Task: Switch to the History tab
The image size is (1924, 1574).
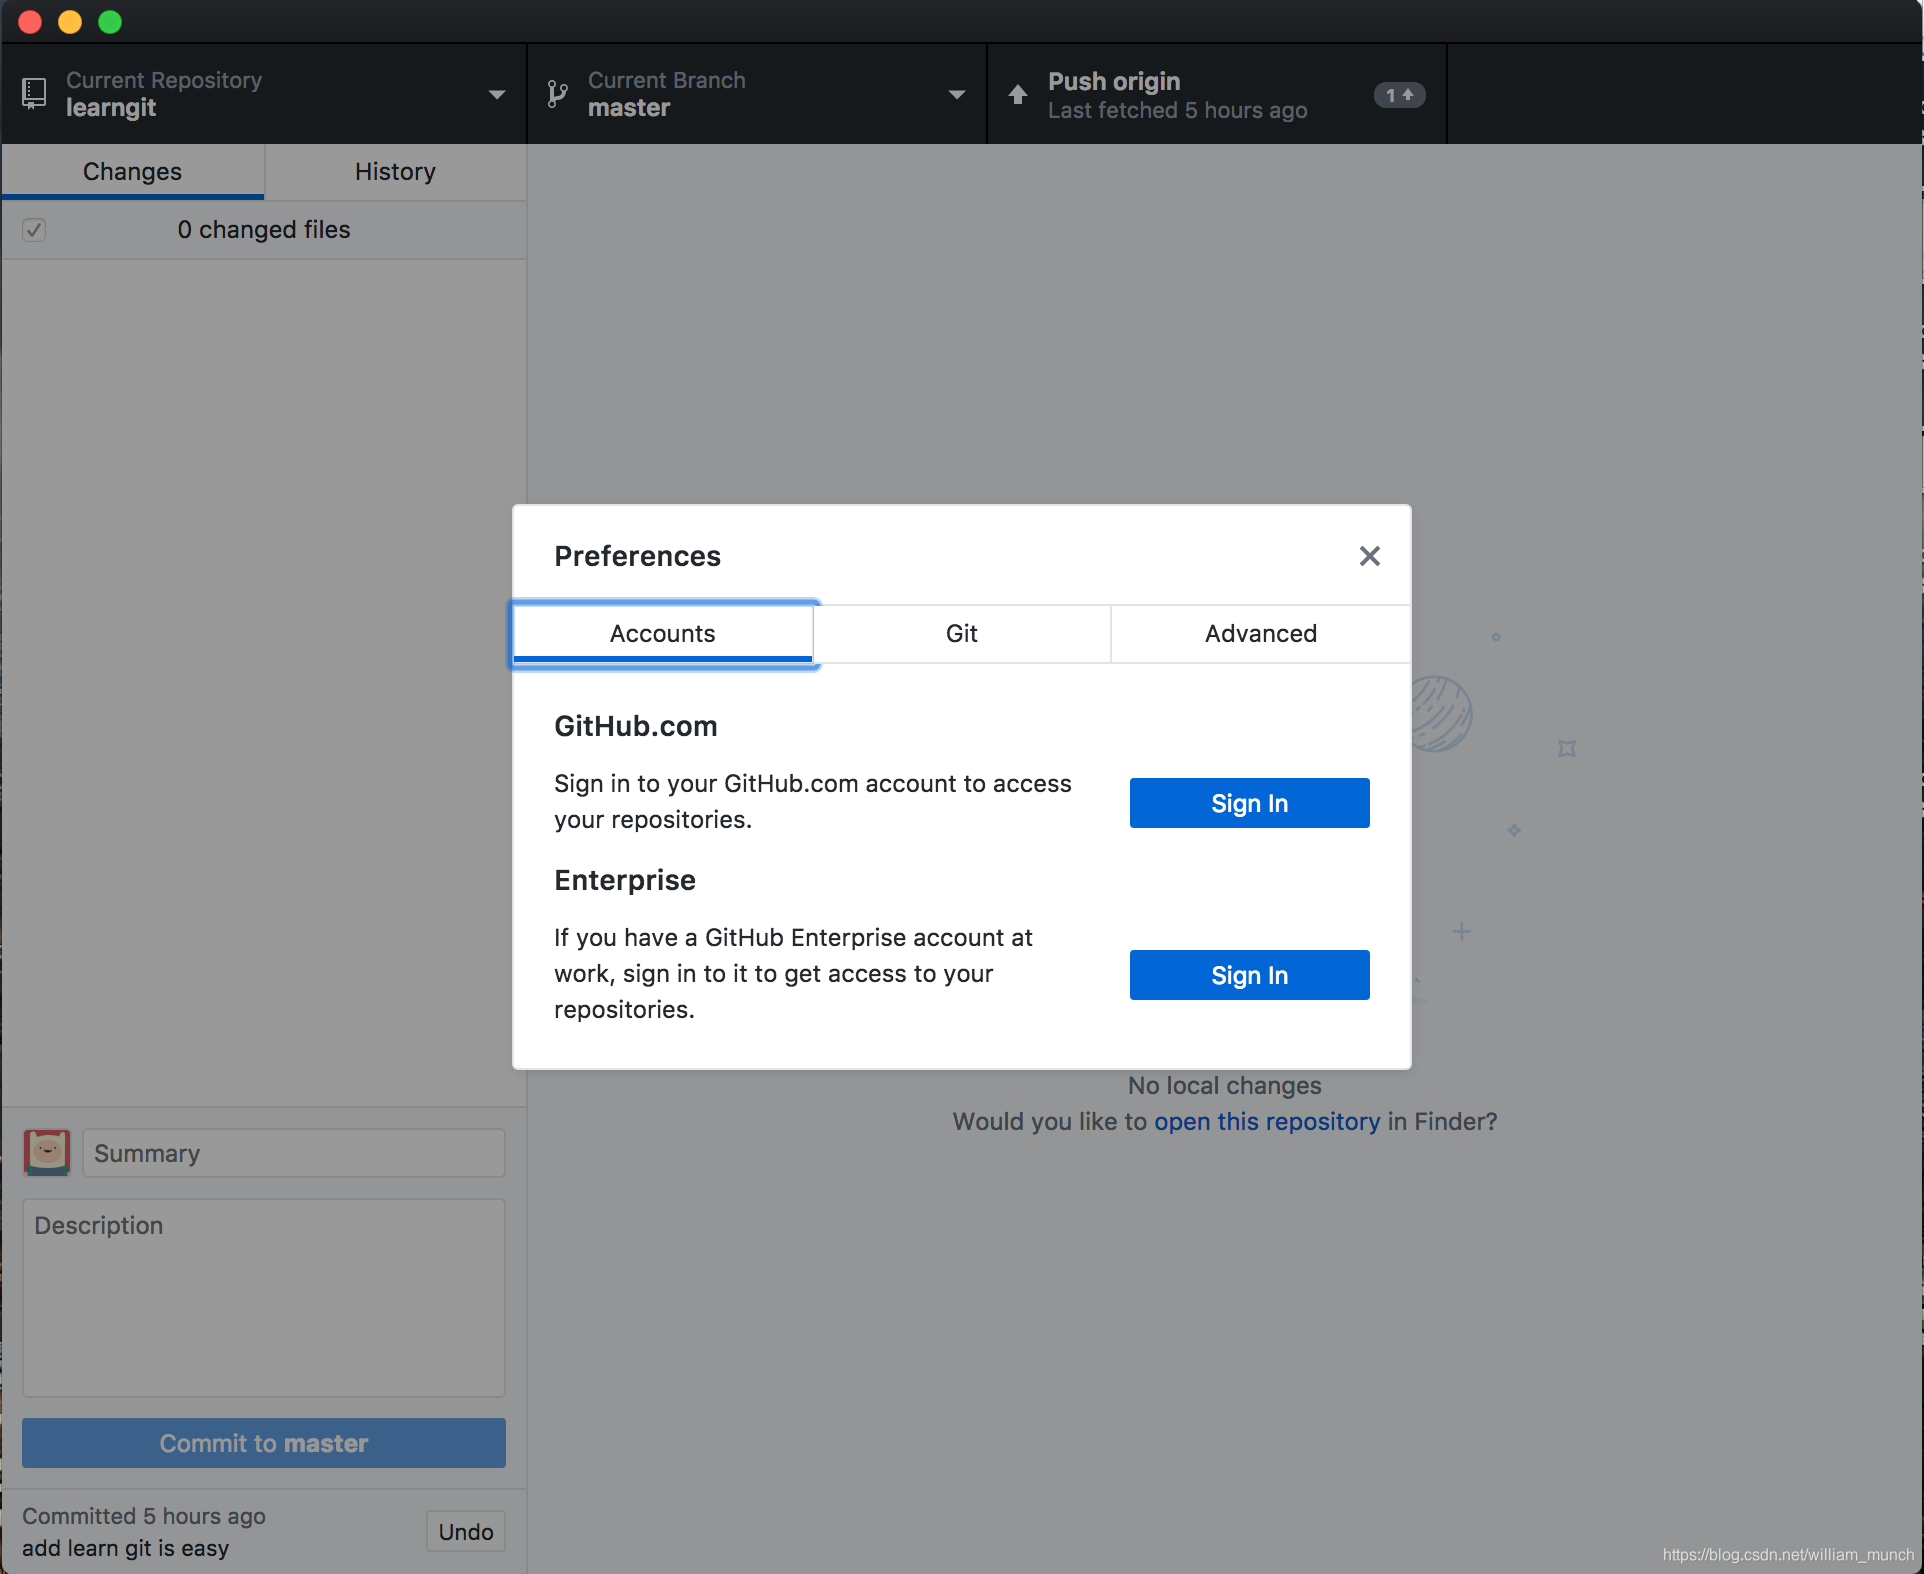Action: pyautogui.click(x=395, y=172)
